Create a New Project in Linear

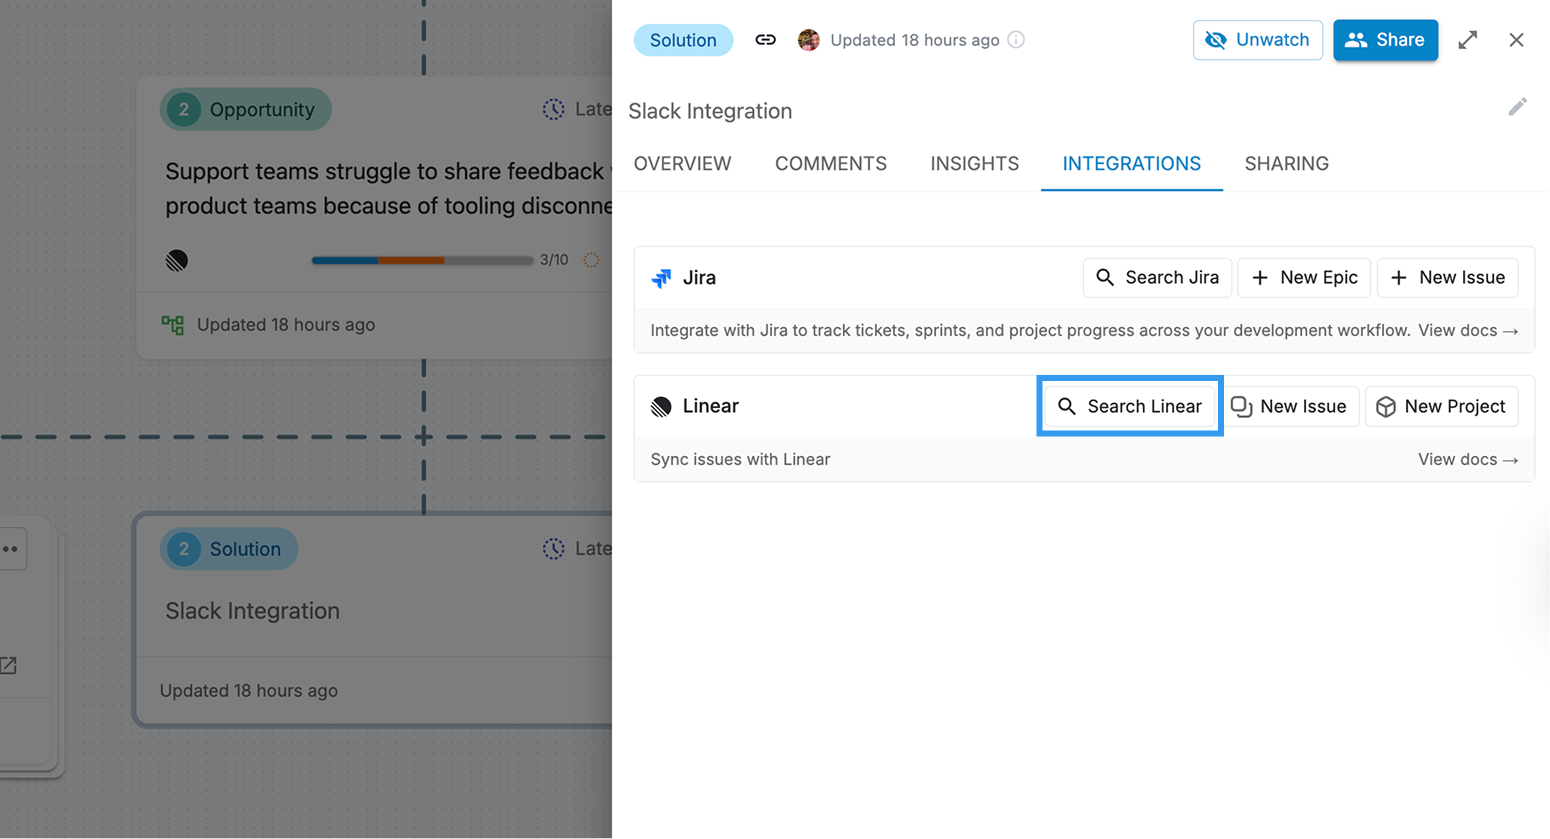point(1441,407)
